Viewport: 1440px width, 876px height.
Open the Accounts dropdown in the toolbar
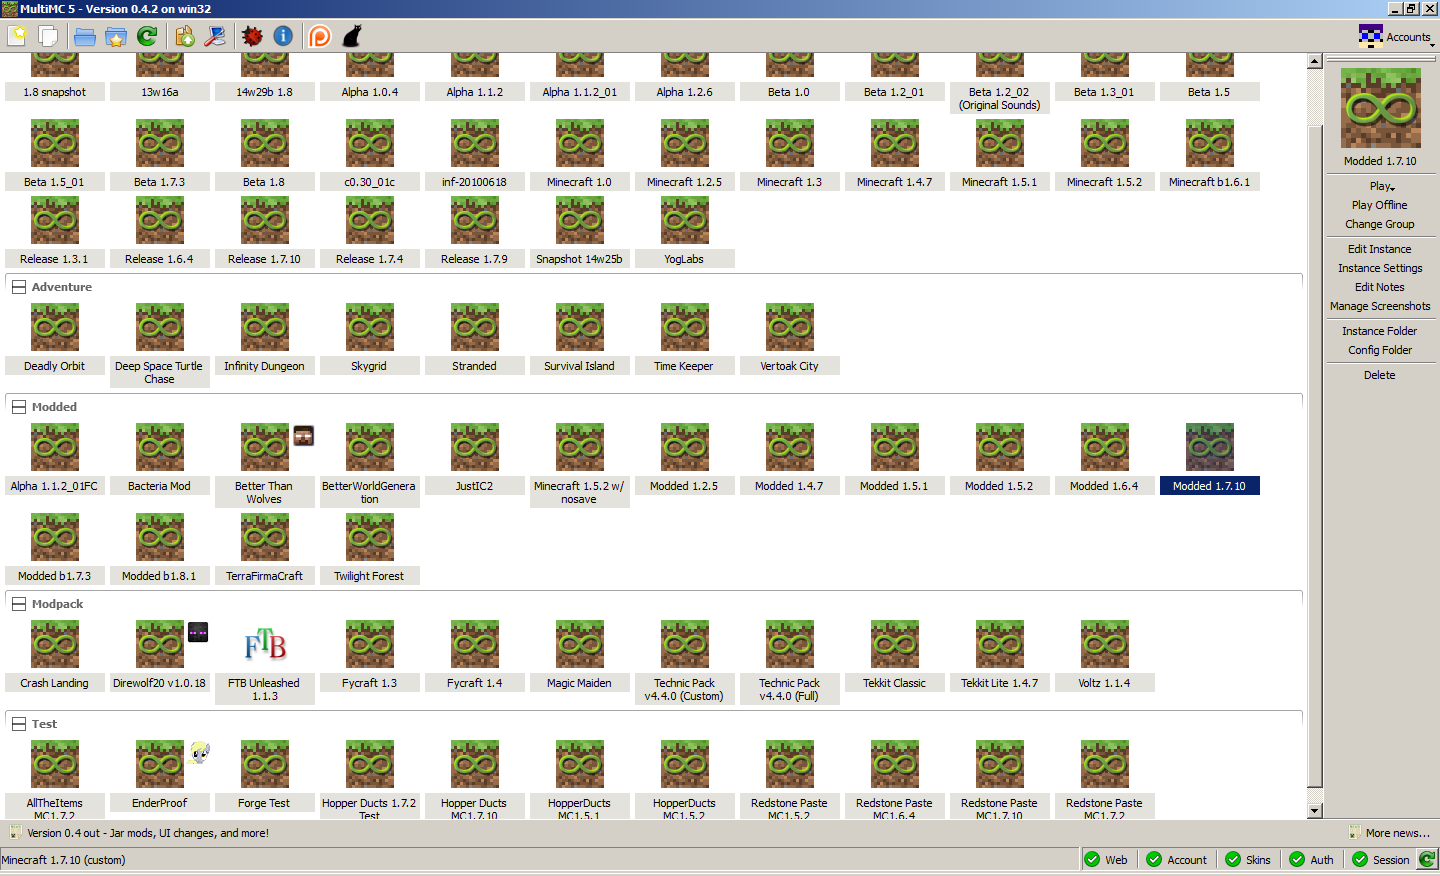coord(1396,37)
